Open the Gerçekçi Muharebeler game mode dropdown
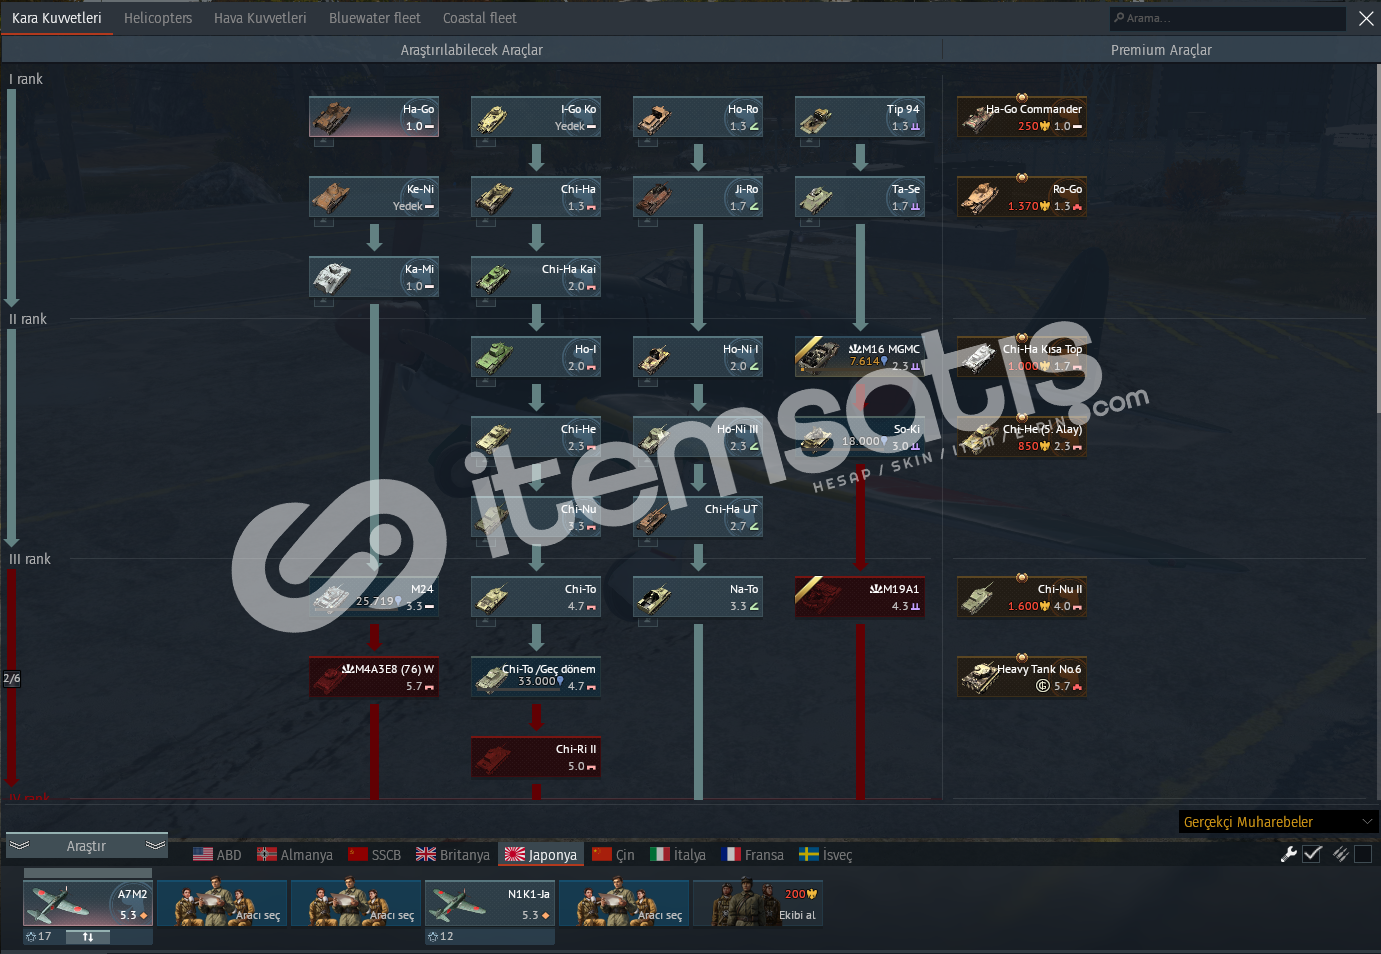This screenshot has height=954, width=1381. pyautogui.click(x=1279, y=822)
